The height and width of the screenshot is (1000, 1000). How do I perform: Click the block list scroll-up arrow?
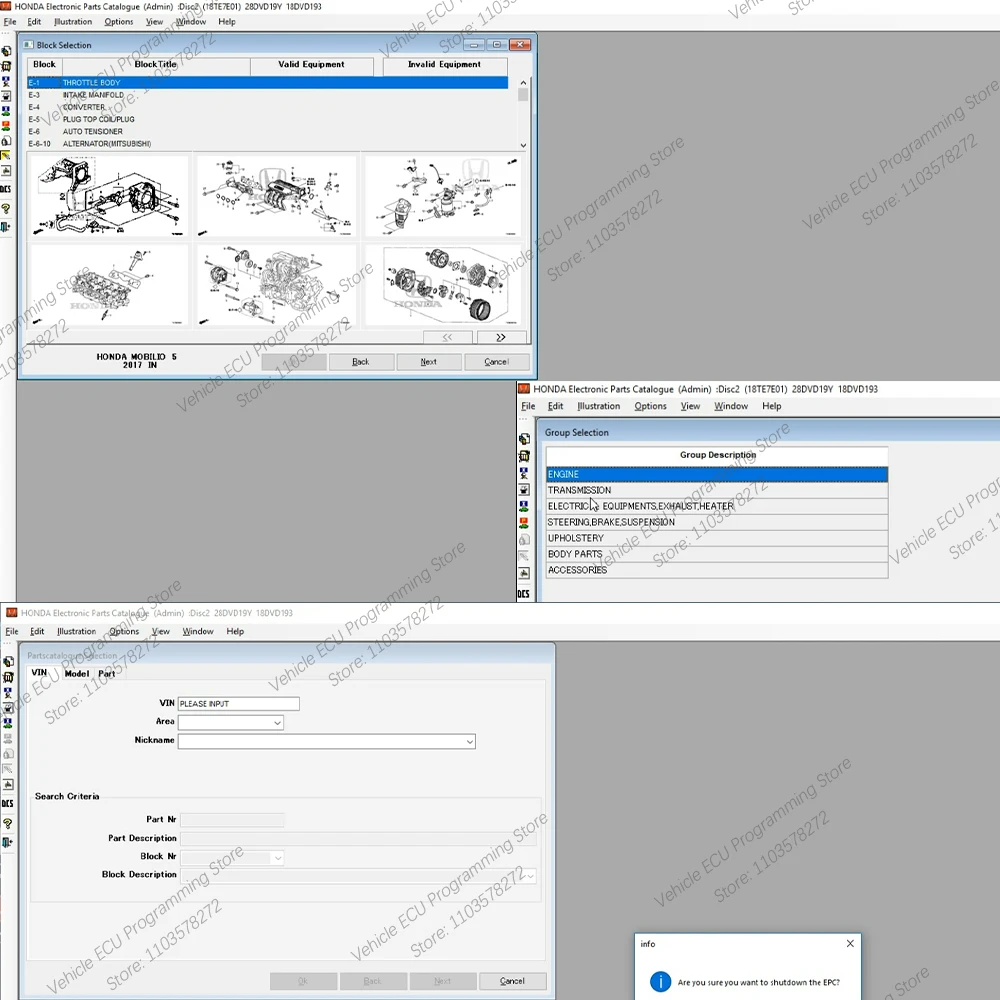[x=523, y=83]
